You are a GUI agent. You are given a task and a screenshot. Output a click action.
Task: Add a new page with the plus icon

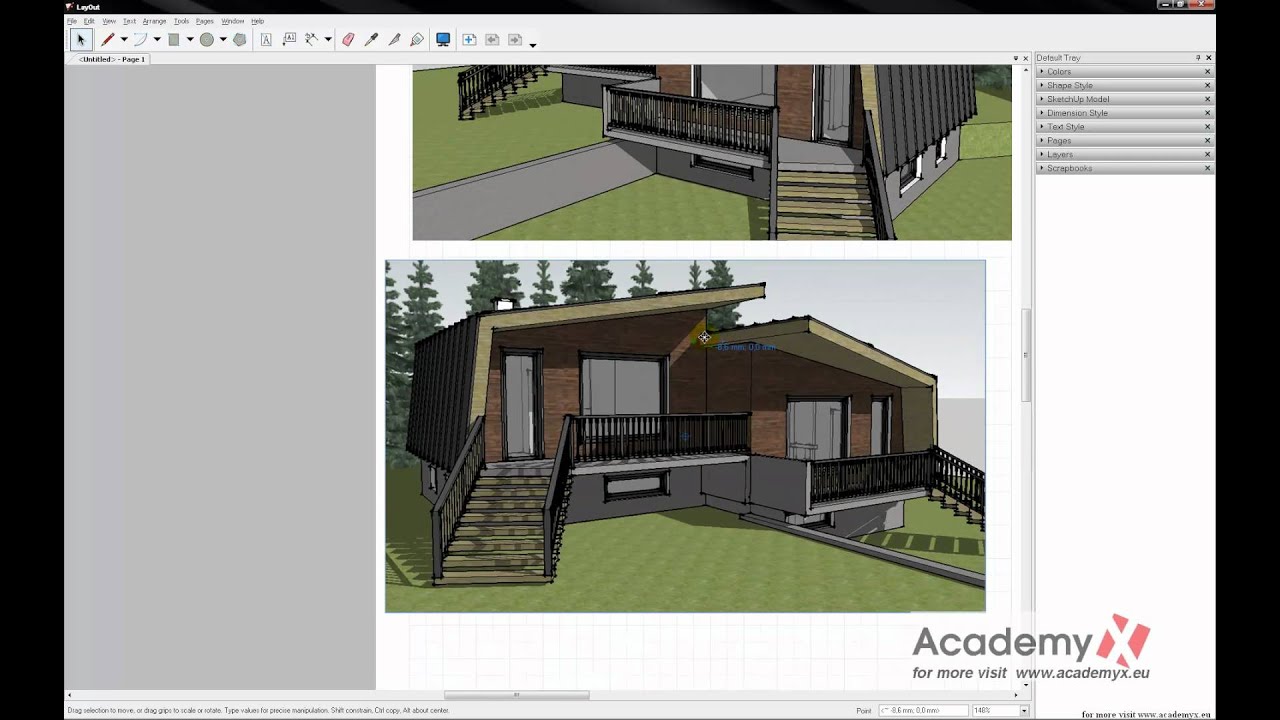[x=469, y=40]
